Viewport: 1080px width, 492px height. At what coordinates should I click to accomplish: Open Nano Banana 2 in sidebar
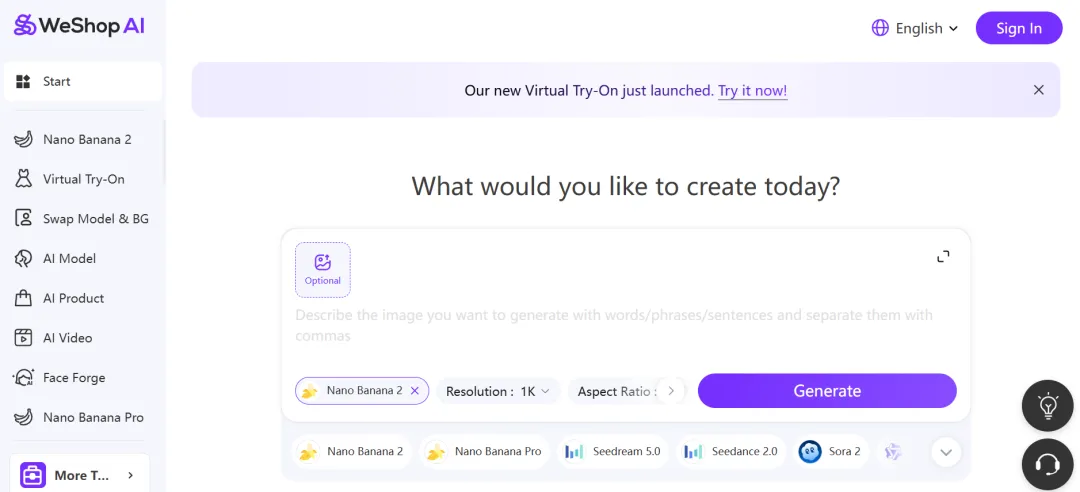click(83, 139)
